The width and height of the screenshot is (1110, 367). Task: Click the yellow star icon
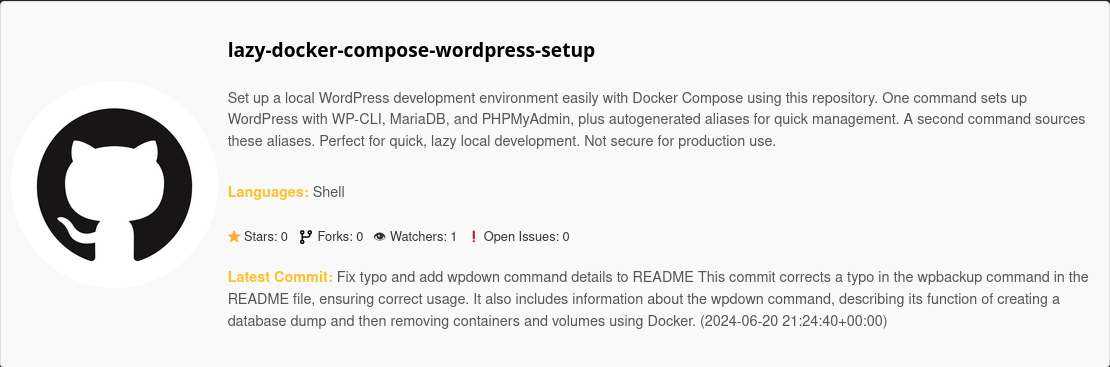pos(234,237)
